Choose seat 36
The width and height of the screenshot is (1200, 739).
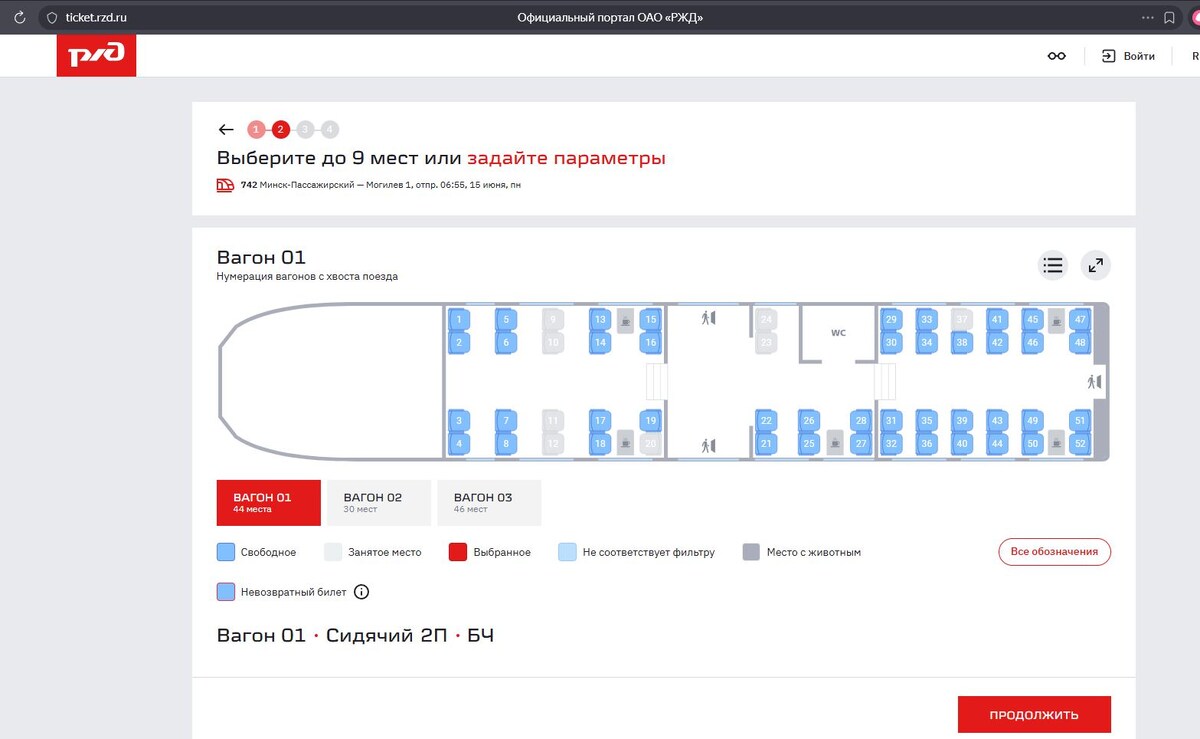point(927,443)
